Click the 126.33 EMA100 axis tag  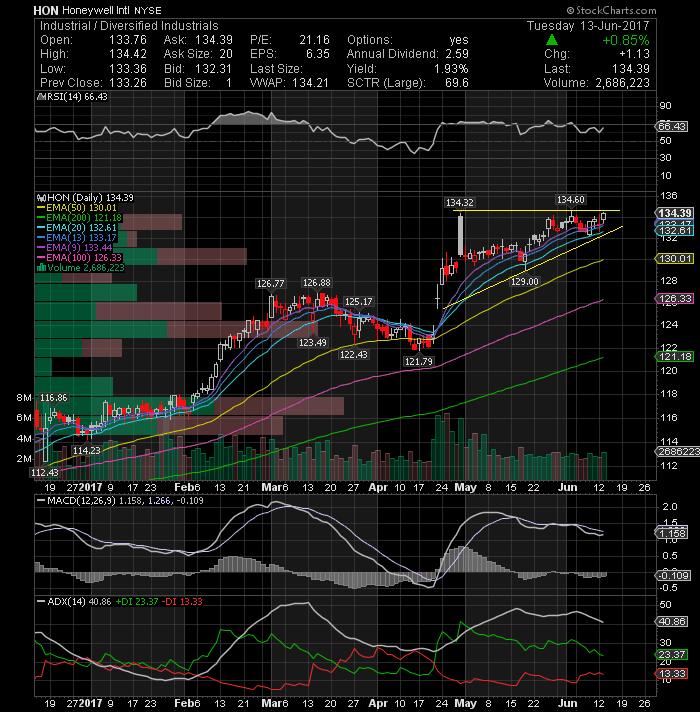coord(675,299)
